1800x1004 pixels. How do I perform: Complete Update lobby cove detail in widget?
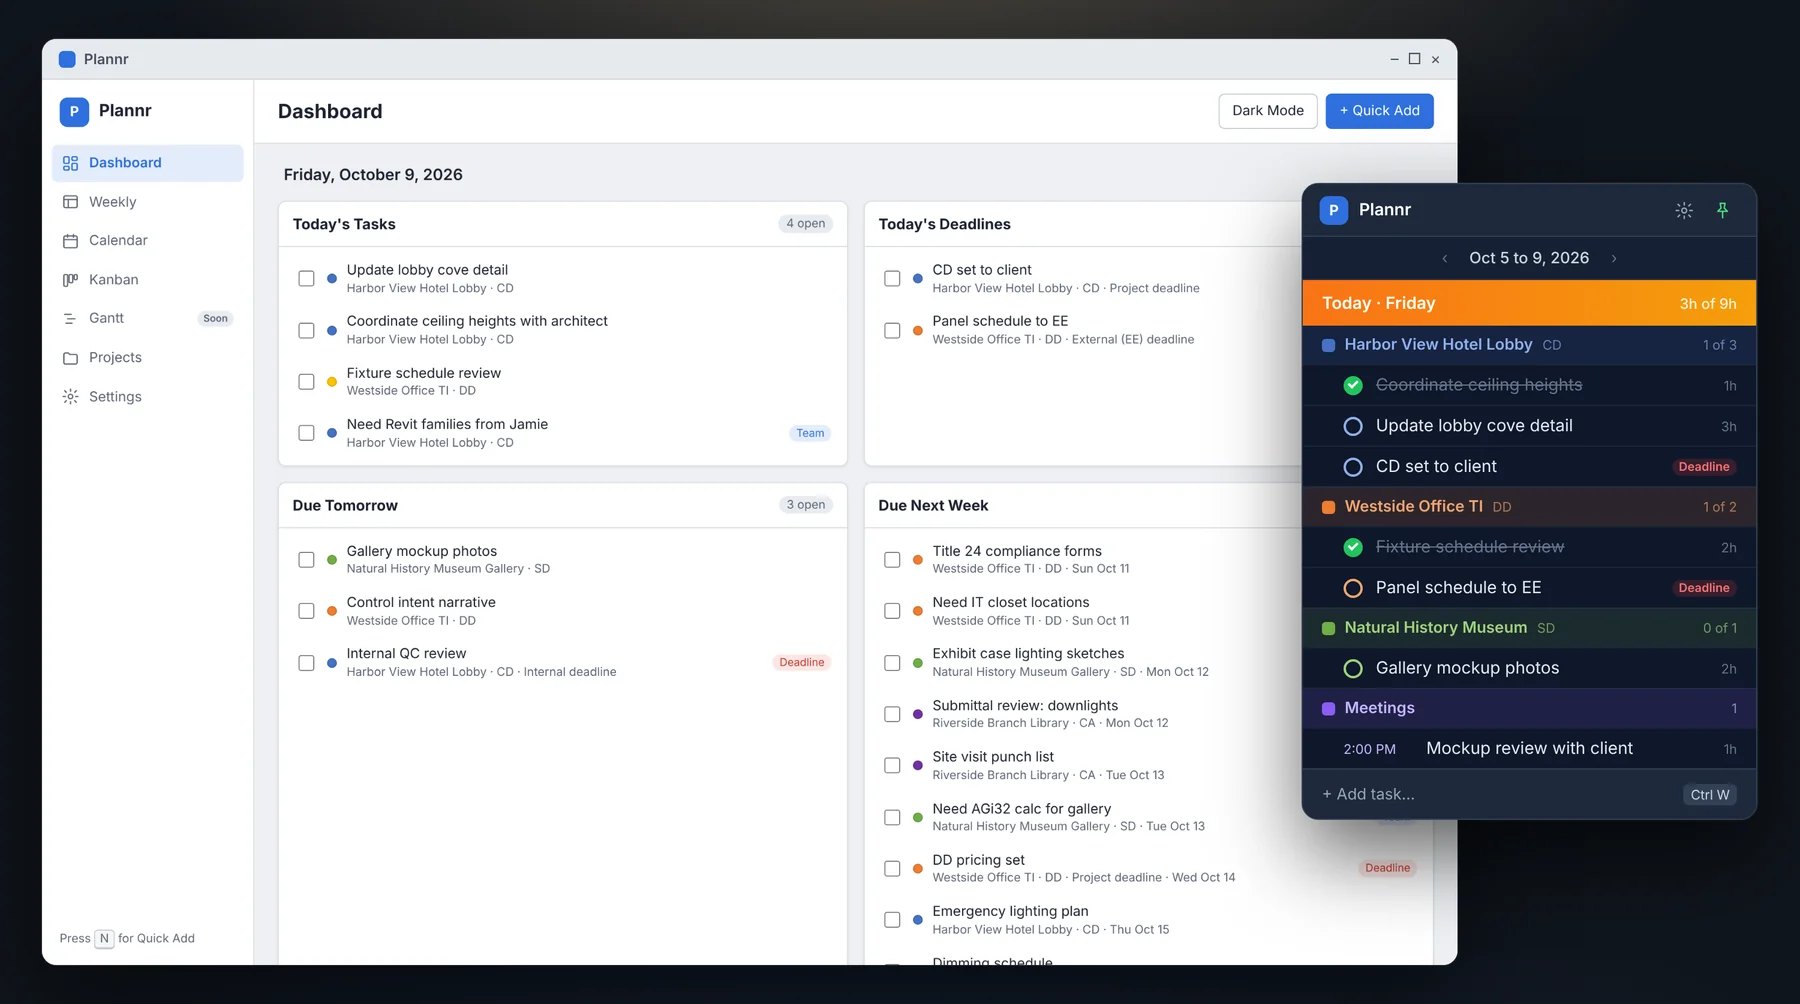pos(1353,426)
